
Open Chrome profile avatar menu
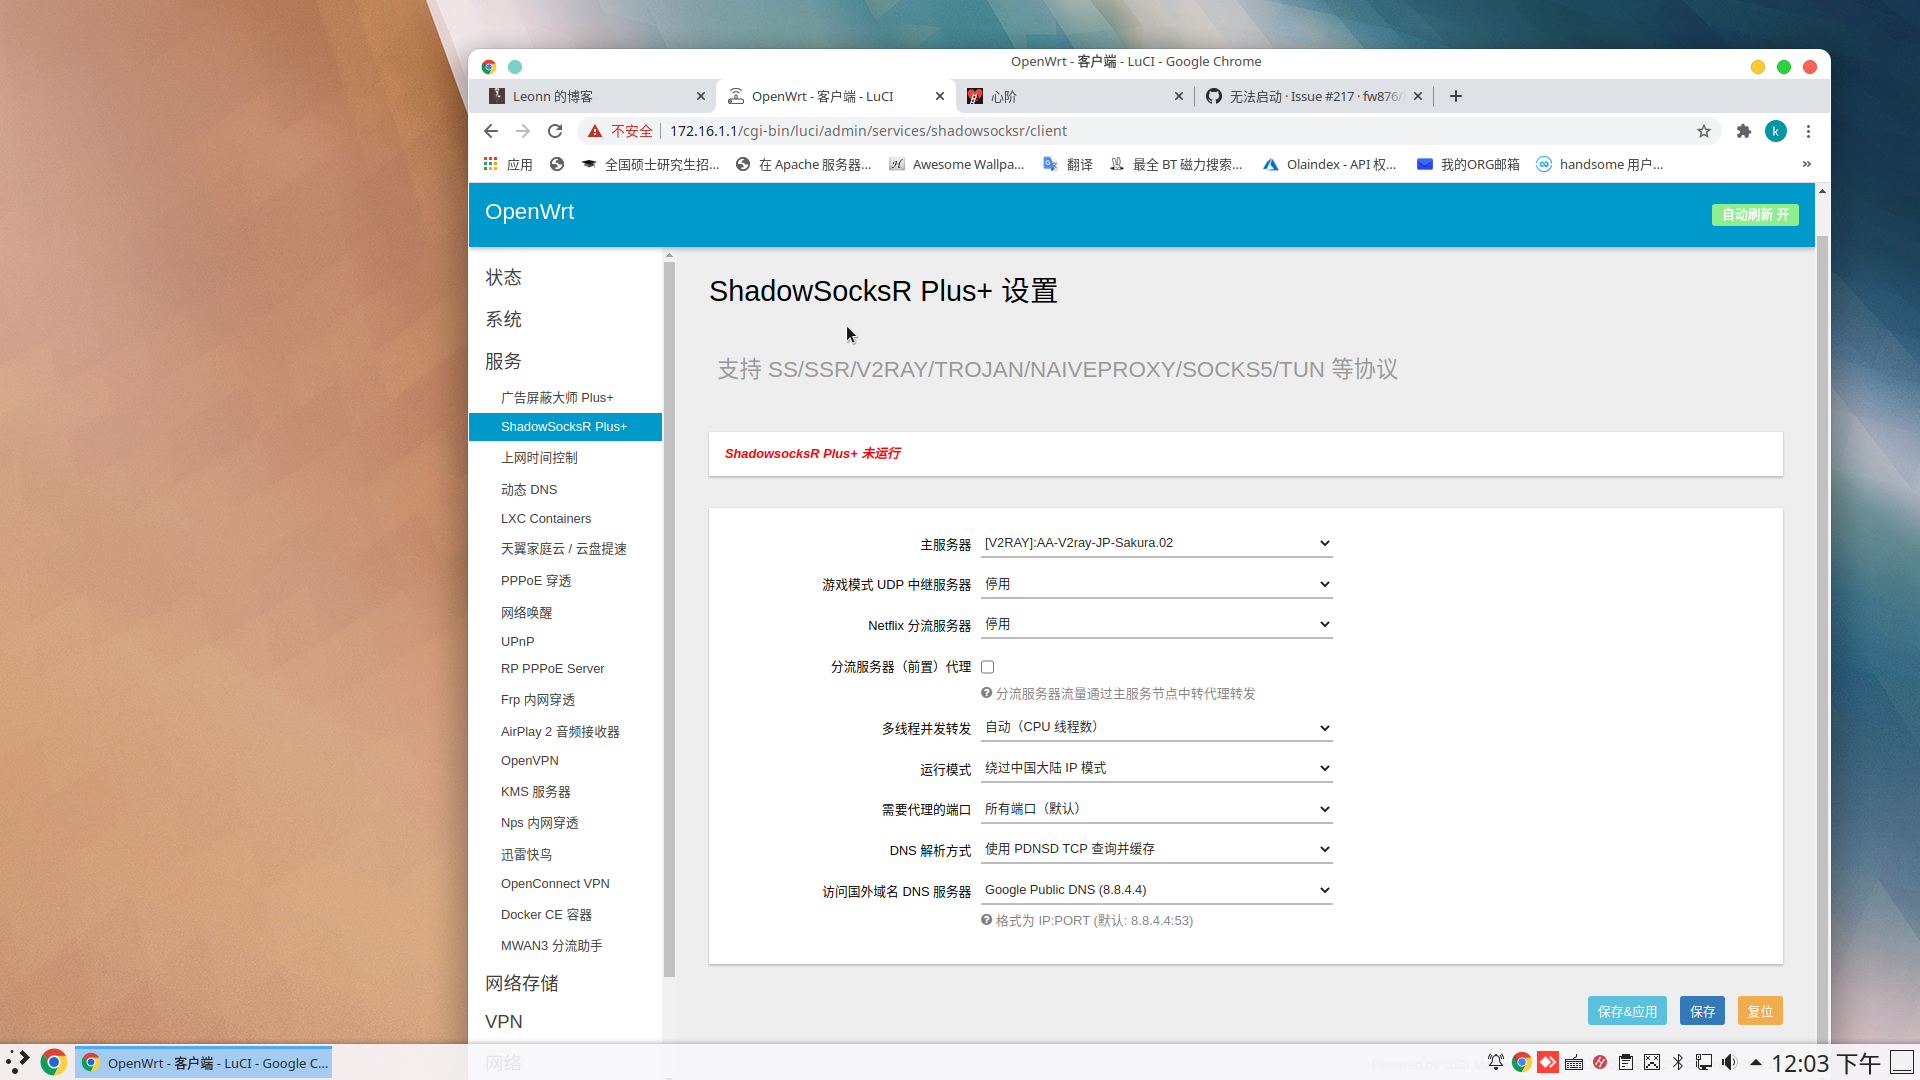coord(1775,131)
